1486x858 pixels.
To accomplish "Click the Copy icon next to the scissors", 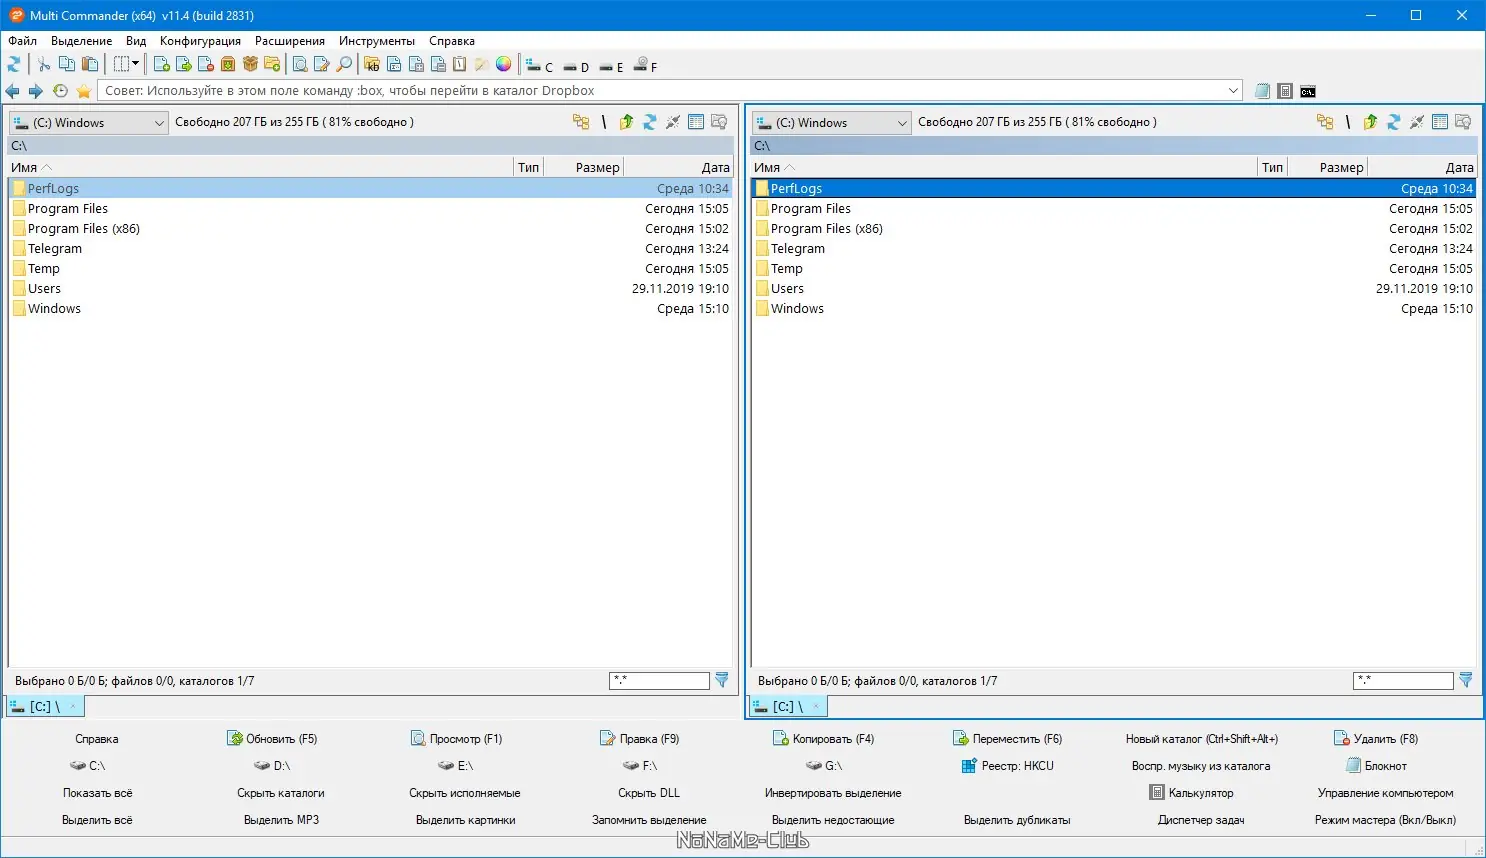I will click(67, 65).
